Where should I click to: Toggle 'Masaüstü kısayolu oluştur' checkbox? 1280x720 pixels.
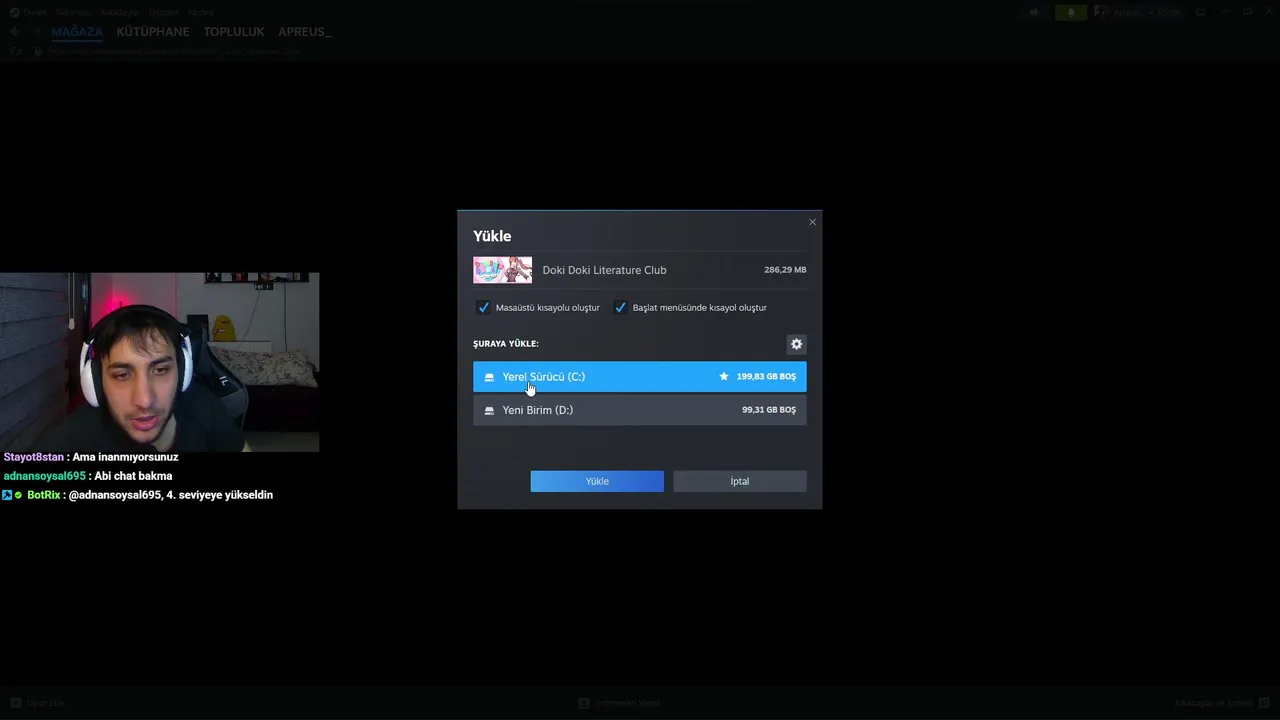483,307
